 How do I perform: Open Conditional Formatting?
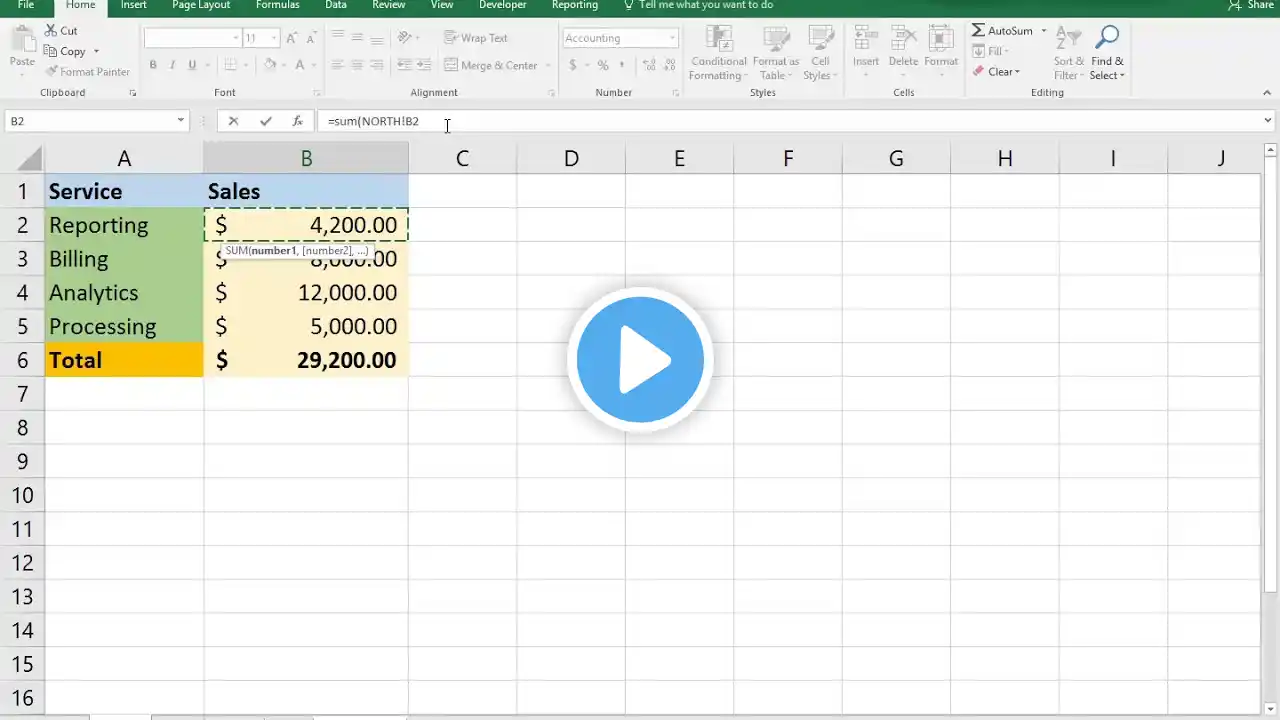click(x=718, y=53)
